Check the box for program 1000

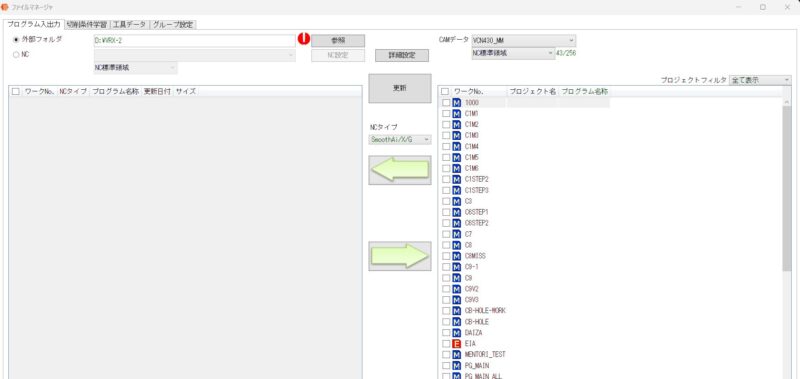(x=446, y=103)
